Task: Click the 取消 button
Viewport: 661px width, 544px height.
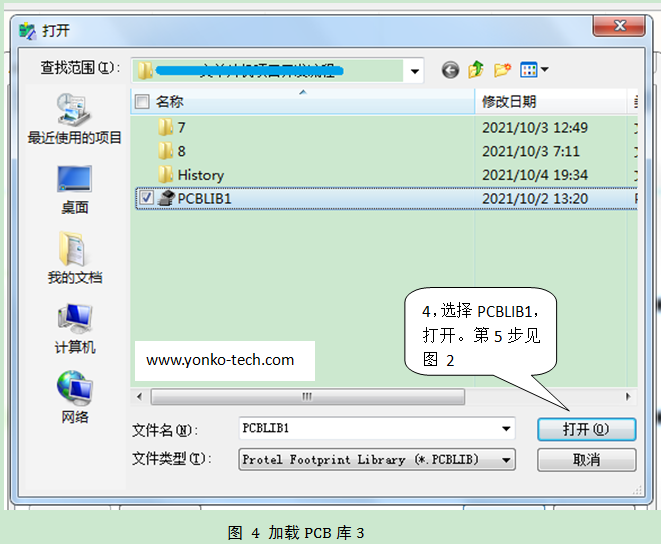Action: [586, 460]
